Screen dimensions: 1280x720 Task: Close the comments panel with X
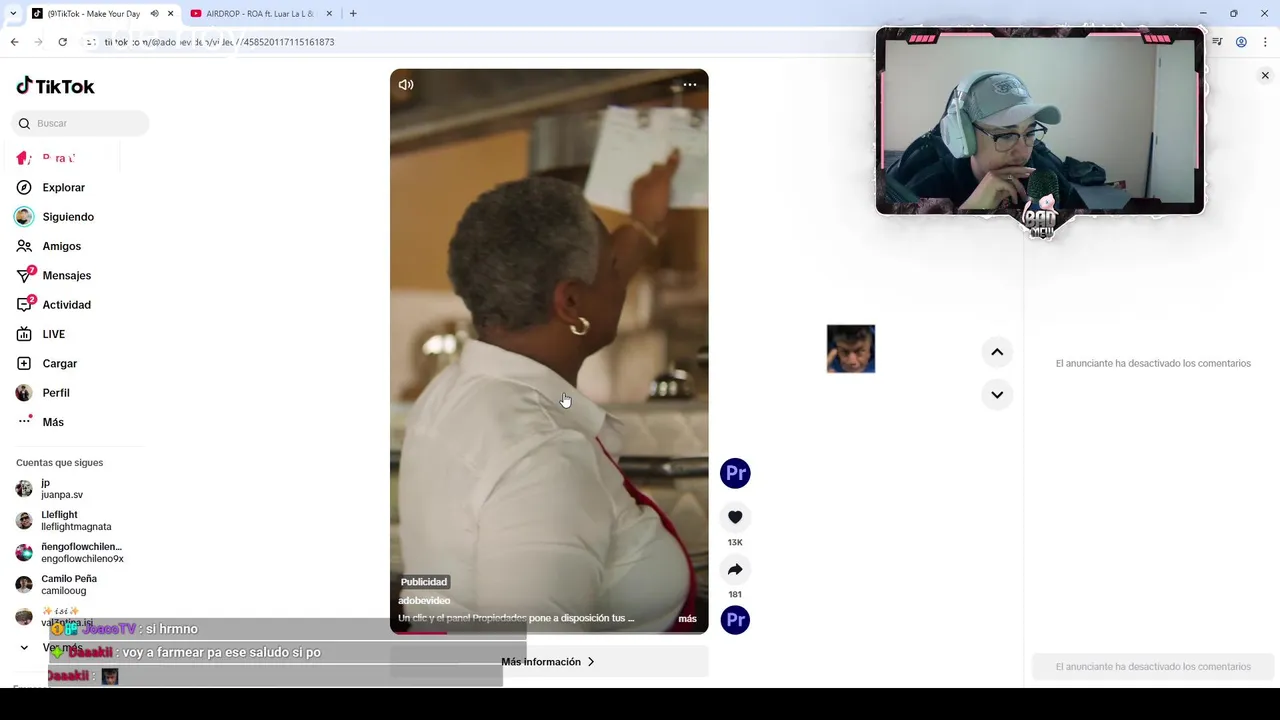(1265, 76)
